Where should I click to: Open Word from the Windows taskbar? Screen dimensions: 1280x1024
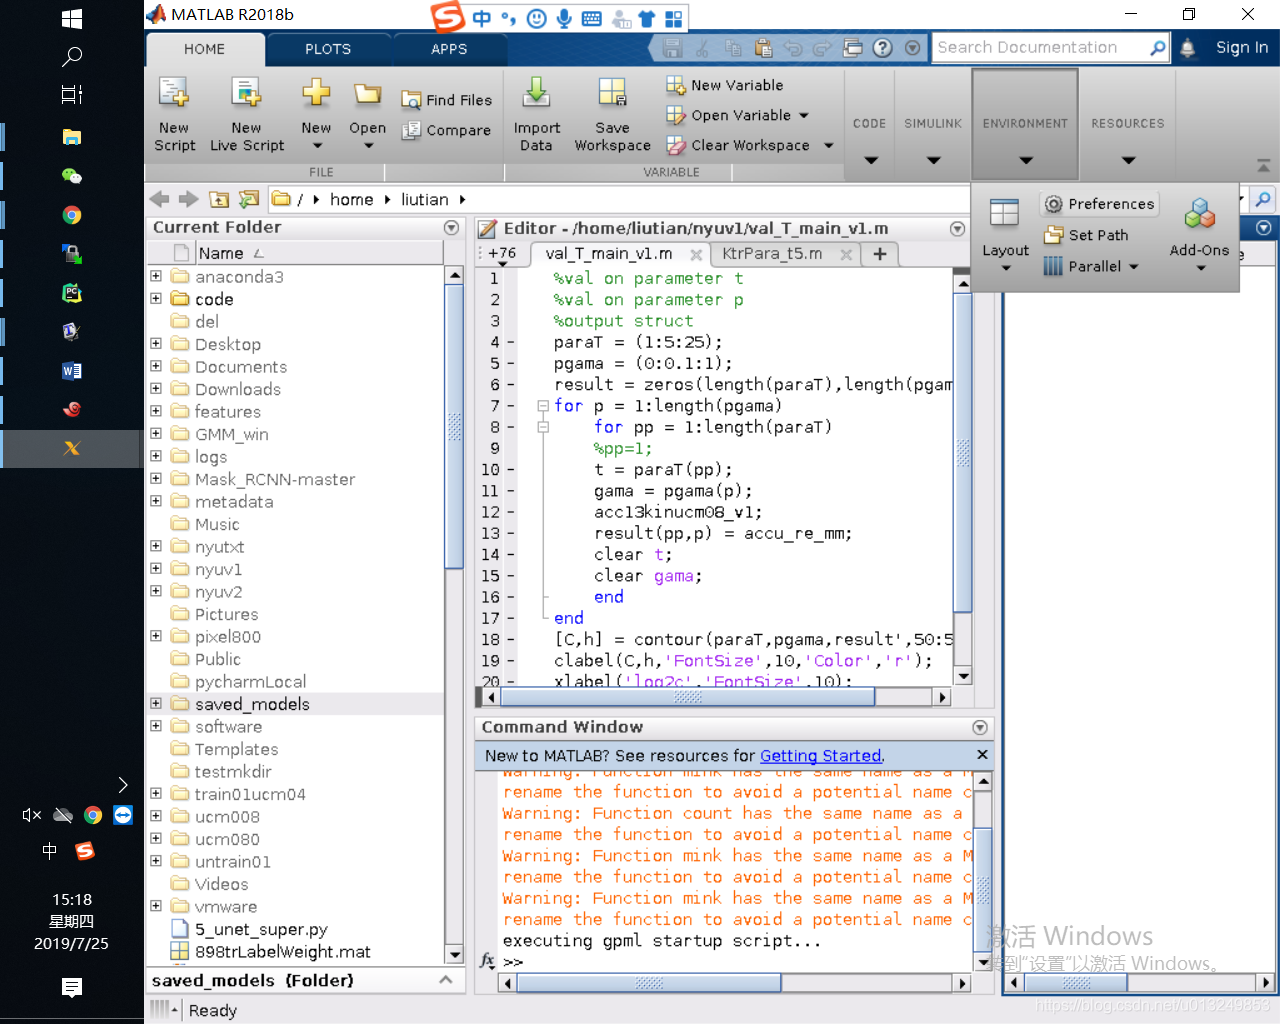71,371
